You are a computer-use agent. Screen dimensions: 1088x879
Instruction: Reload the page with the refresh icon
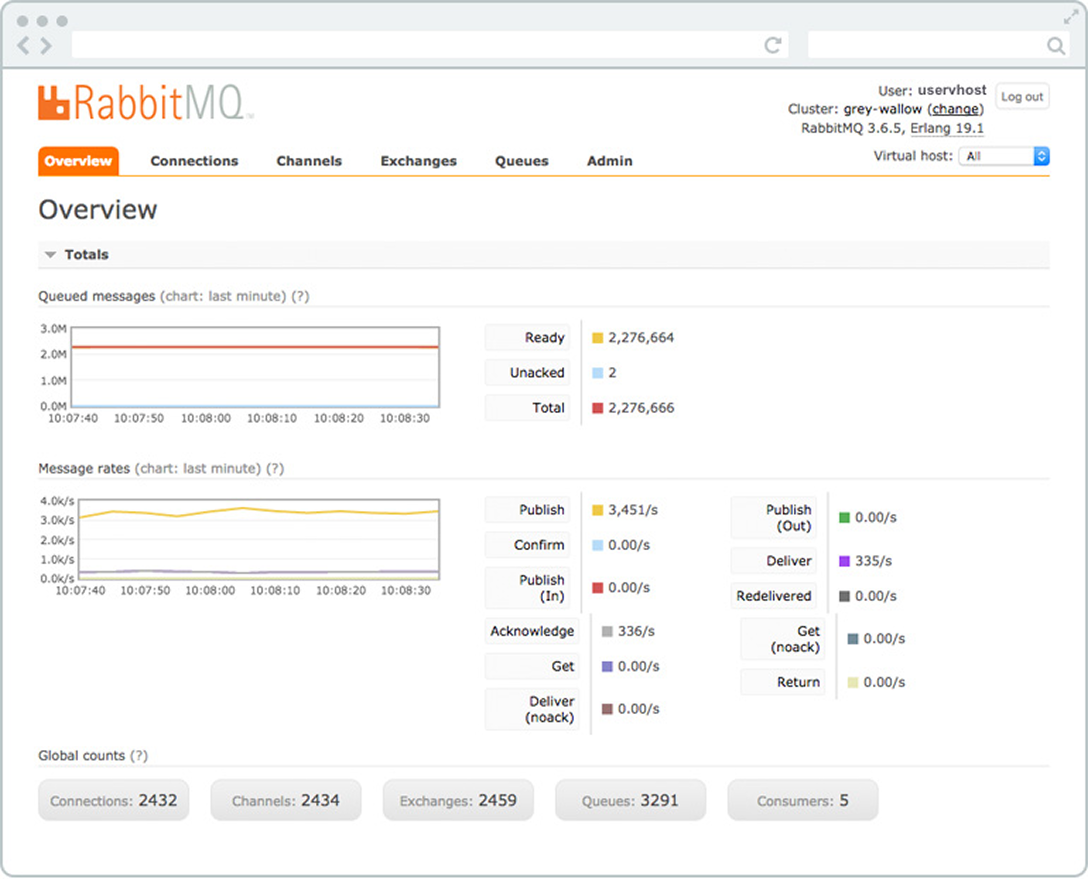point(772,45)
